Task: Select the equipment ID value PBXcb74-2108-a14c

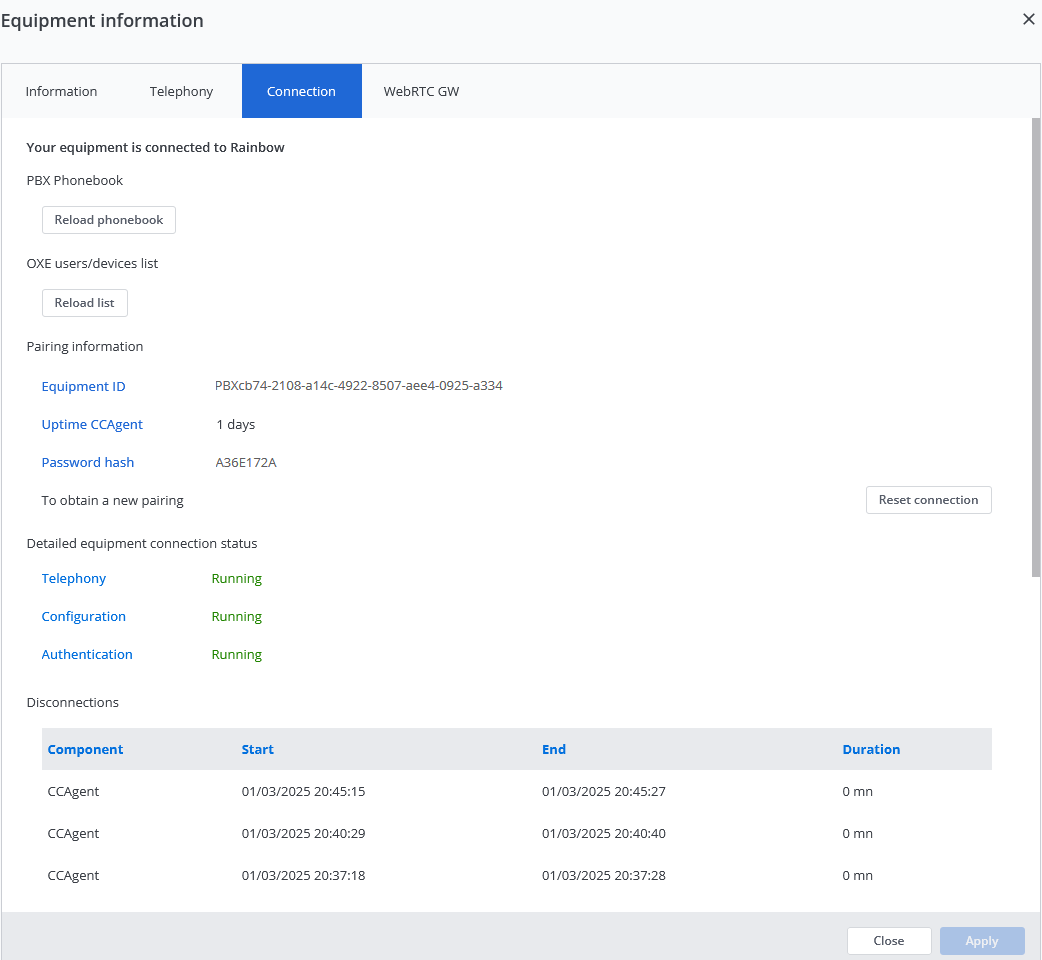Action: point(358,385)
